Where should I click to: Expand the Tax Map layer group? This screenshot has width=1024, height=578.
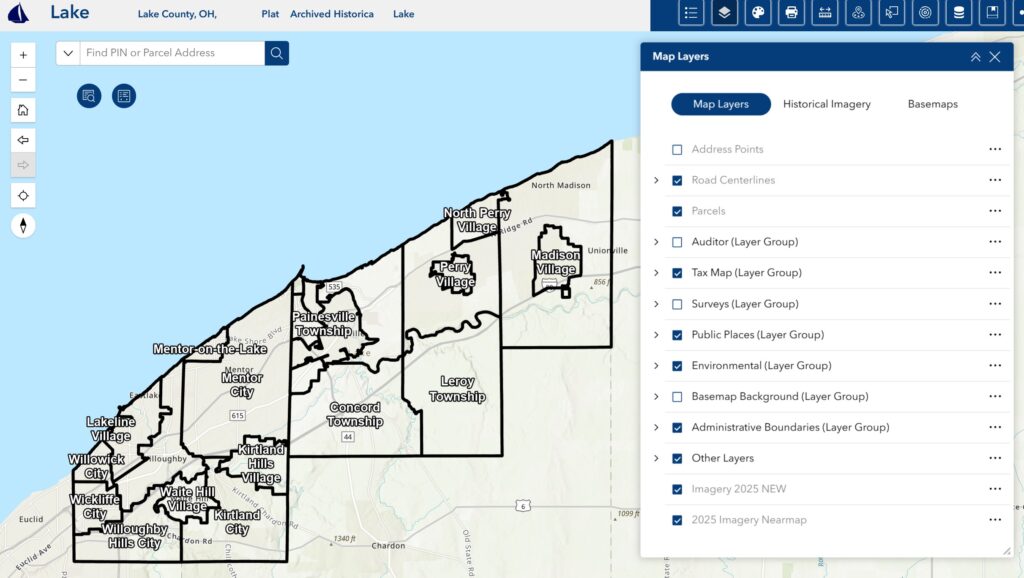tap(656, 273)
